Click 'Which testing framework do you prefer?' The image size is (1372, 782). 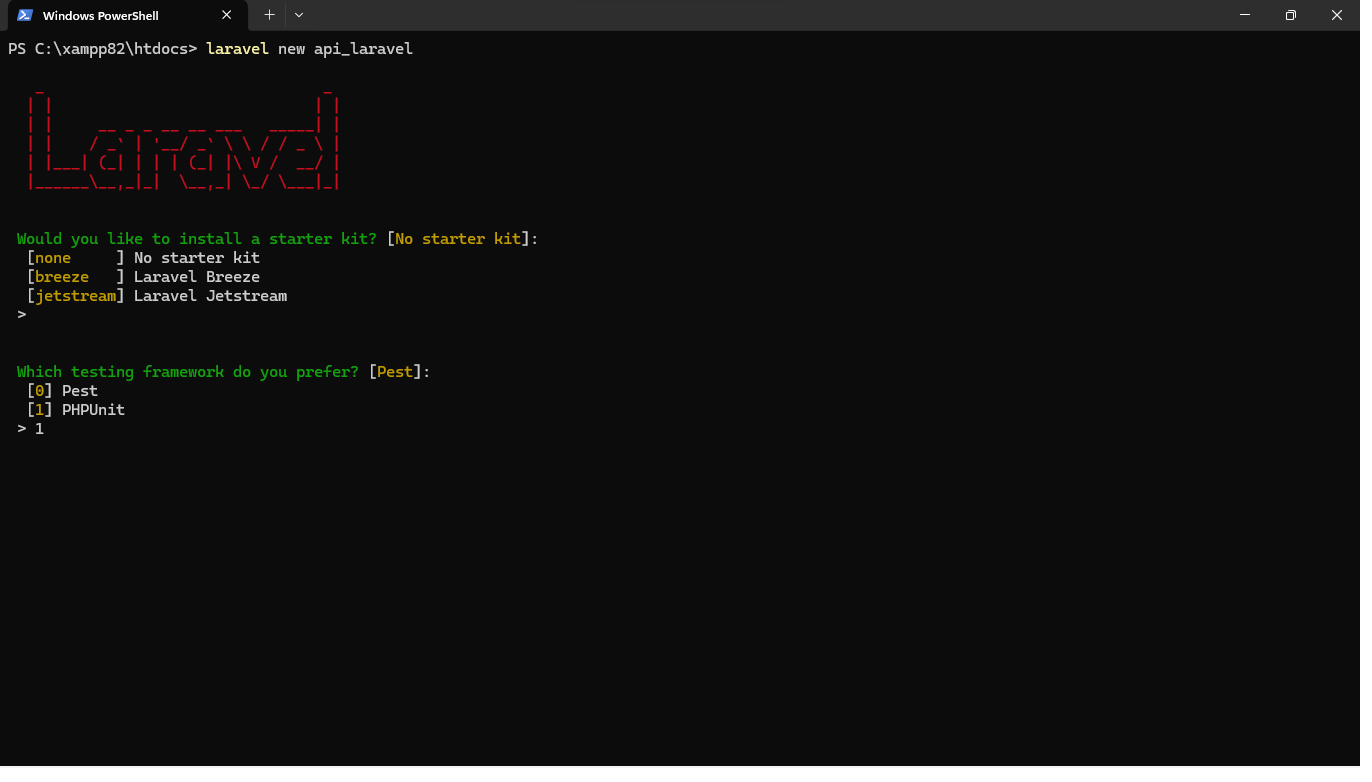pyautogui.click(x=188, y=372)
